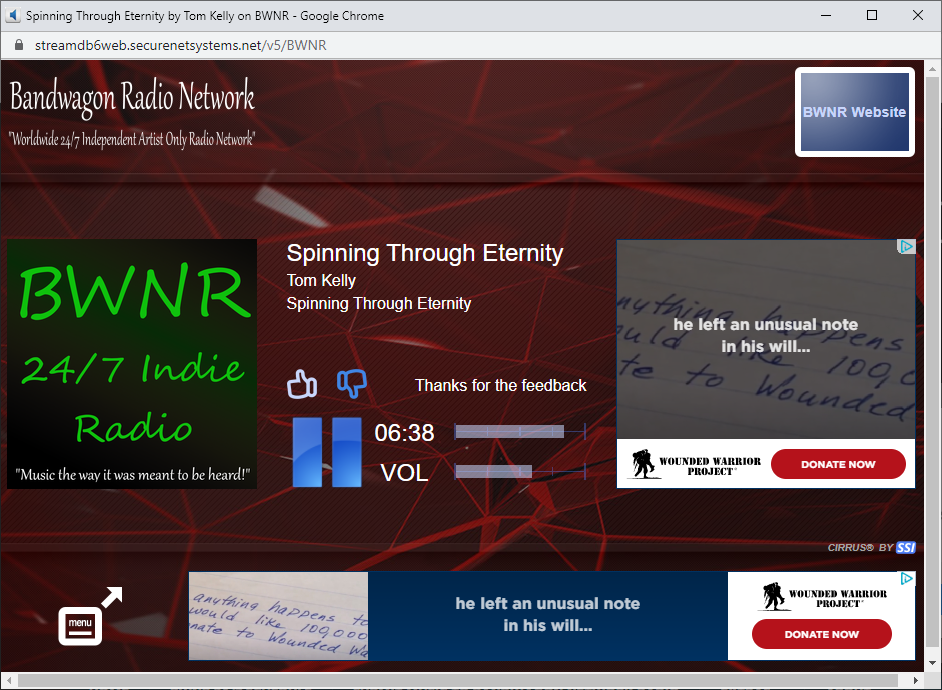This screenshot has width=942, height=690.
Task: Open the BWNR Website button
Action: coord(854,112)
